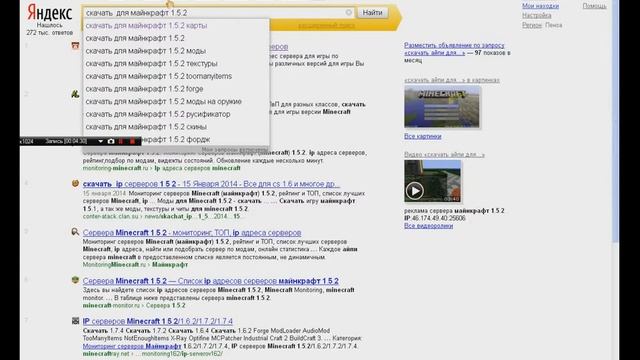
Task: Open the recorder dropdown arrow
Action: pyautogui.click(x=100, y=141)
